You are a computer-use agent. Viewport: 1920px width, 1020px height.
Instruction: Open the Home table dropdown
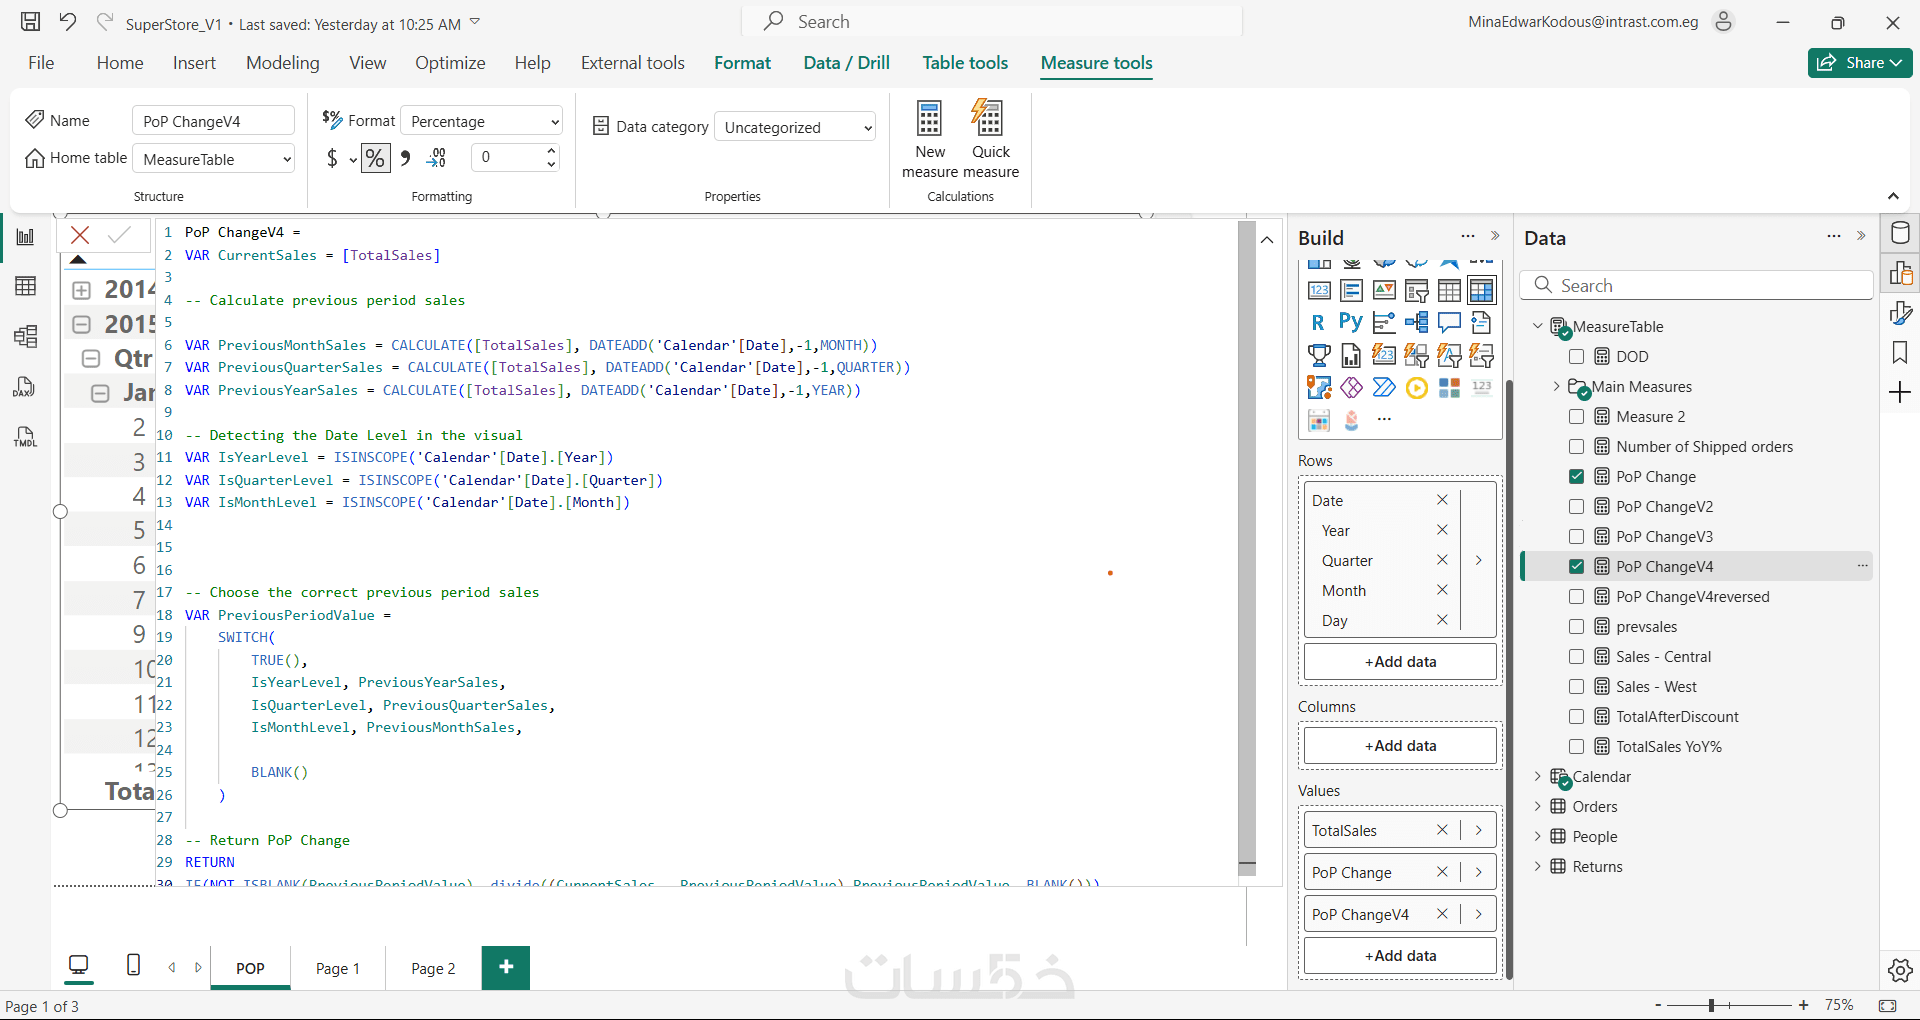click(214, 159)
